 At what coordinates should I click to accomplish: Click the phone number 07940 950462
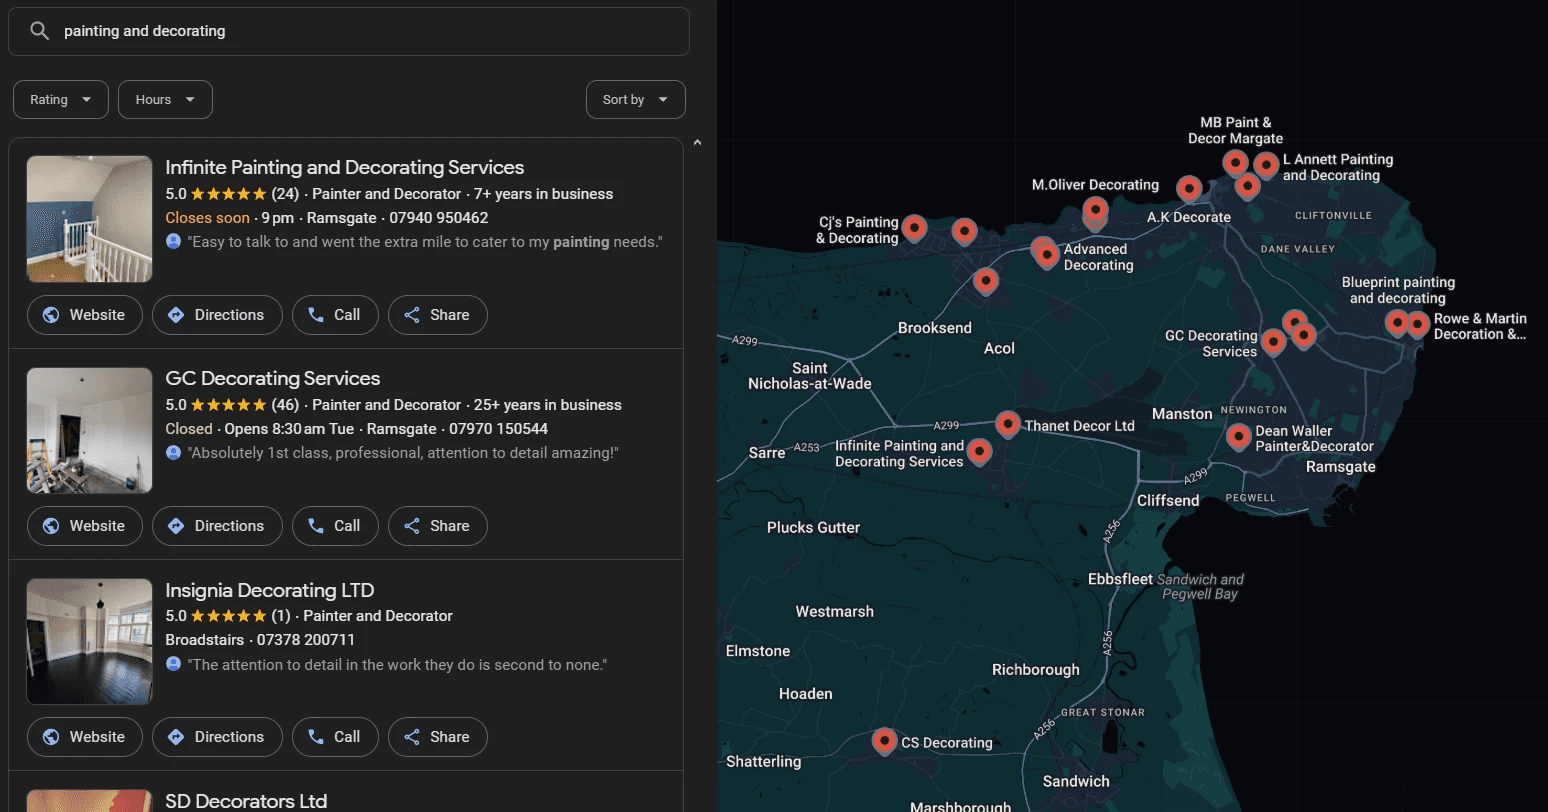[x=439, y=218]
